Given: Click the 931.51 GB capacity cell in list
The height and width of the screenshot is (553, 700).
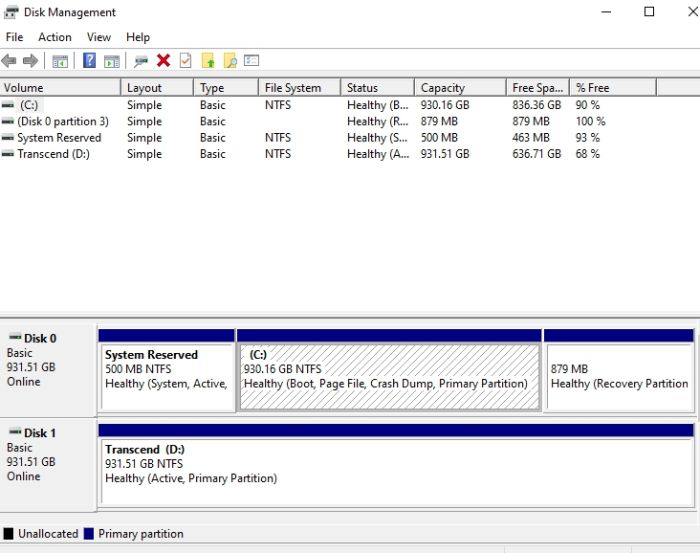Looking at the screenshot, I should point(445,154).
